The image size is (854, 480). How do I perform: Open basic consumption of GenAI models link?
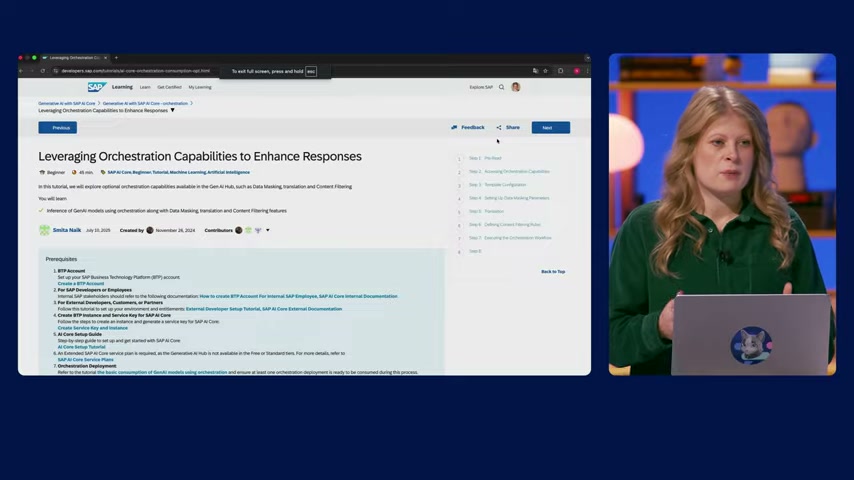pyautogui.click(x=162, y=372)
